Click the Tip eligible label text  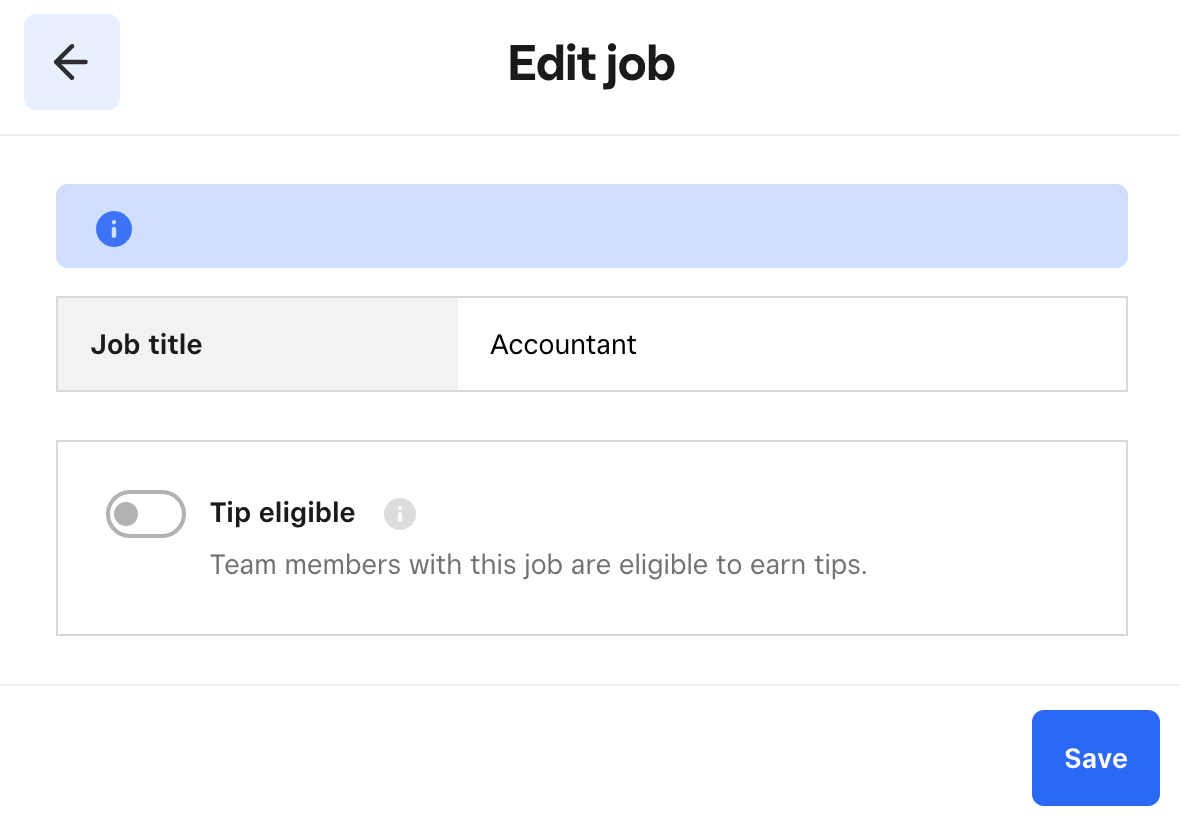coord(282,512)
